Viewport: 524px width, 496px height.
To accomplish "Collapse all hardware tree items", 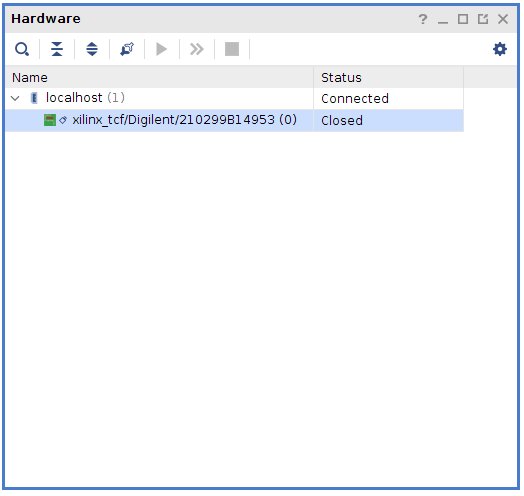I will coord(57,49).
